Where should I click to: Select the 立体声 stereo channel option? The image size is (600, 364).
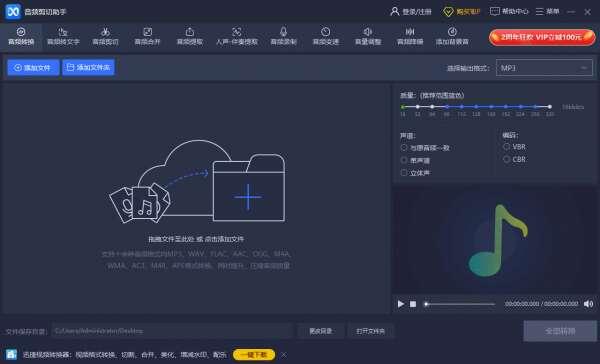click(415, 173)
